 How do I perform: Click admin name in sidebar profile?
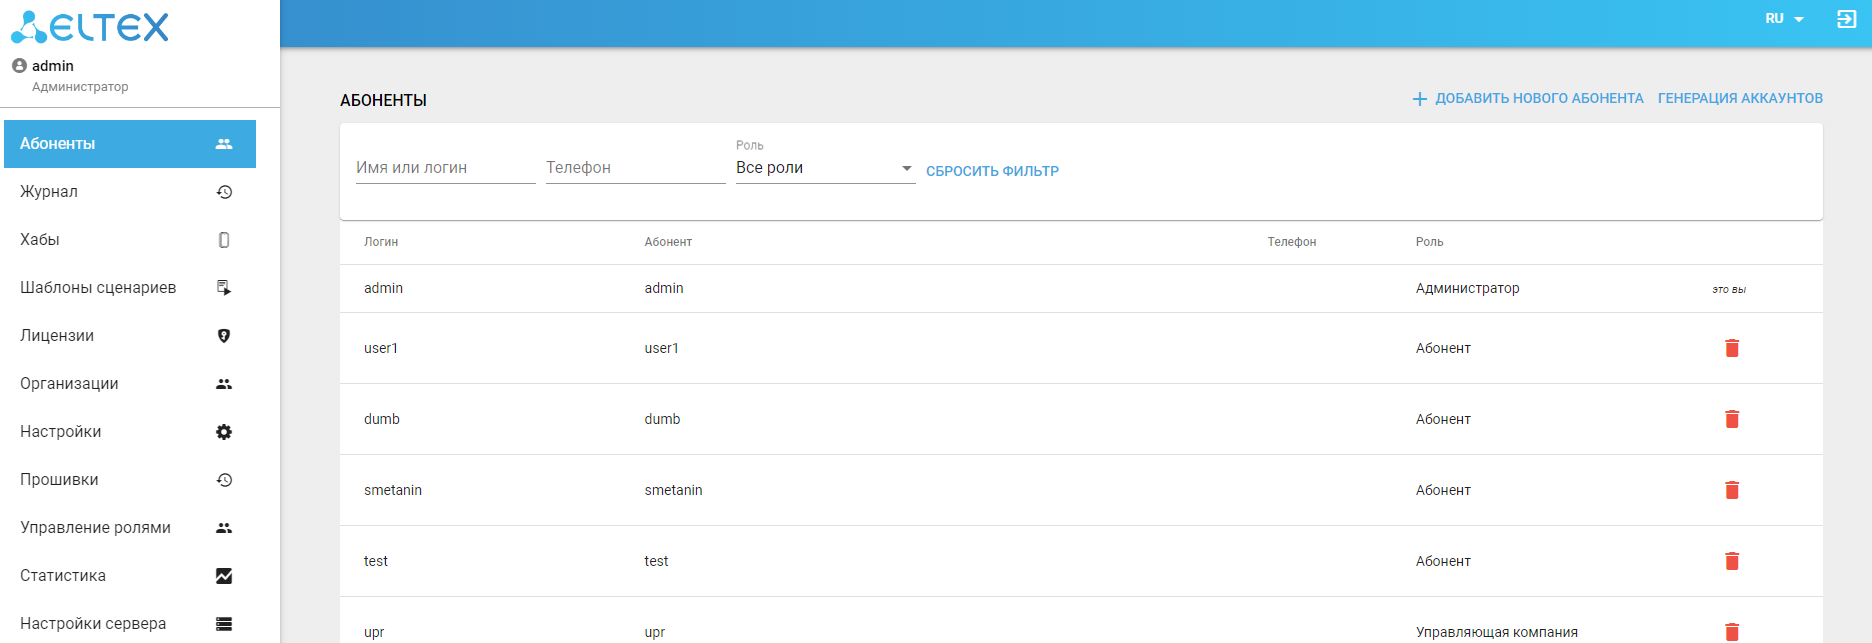(53, 66)
